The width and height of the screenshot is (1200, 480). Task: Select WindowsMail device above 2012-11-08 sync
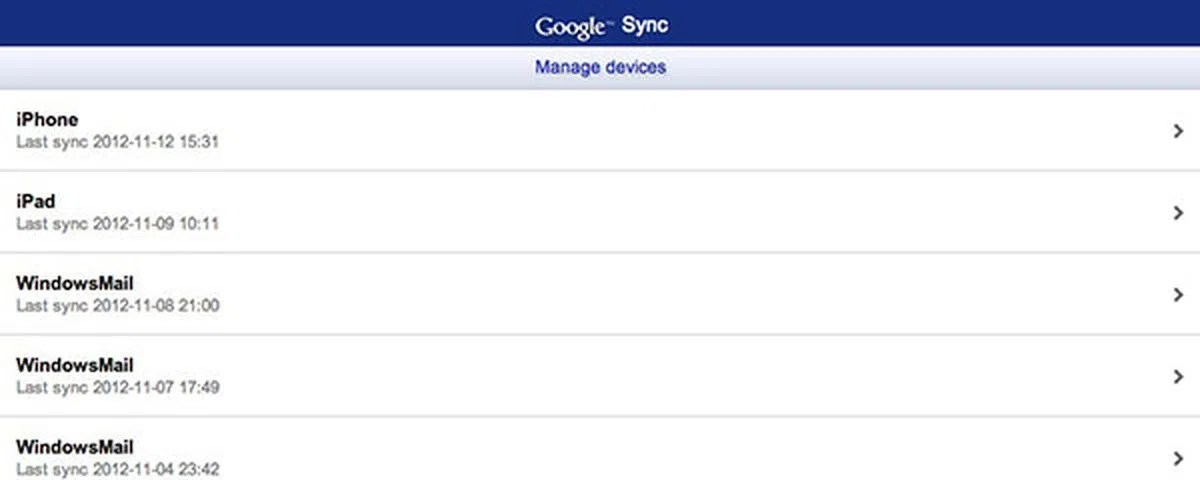coord(75,284)
